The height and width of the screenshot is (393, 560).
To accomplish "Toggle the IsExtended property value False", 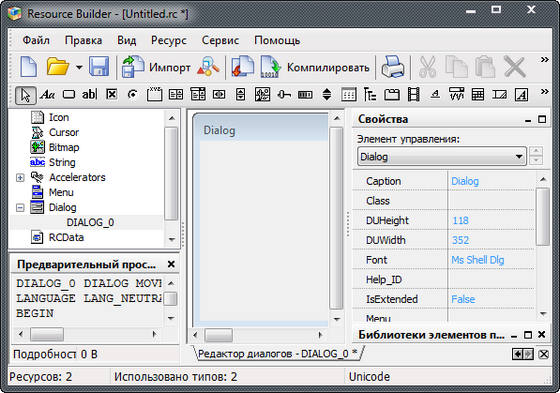I will tap(463, 299).
